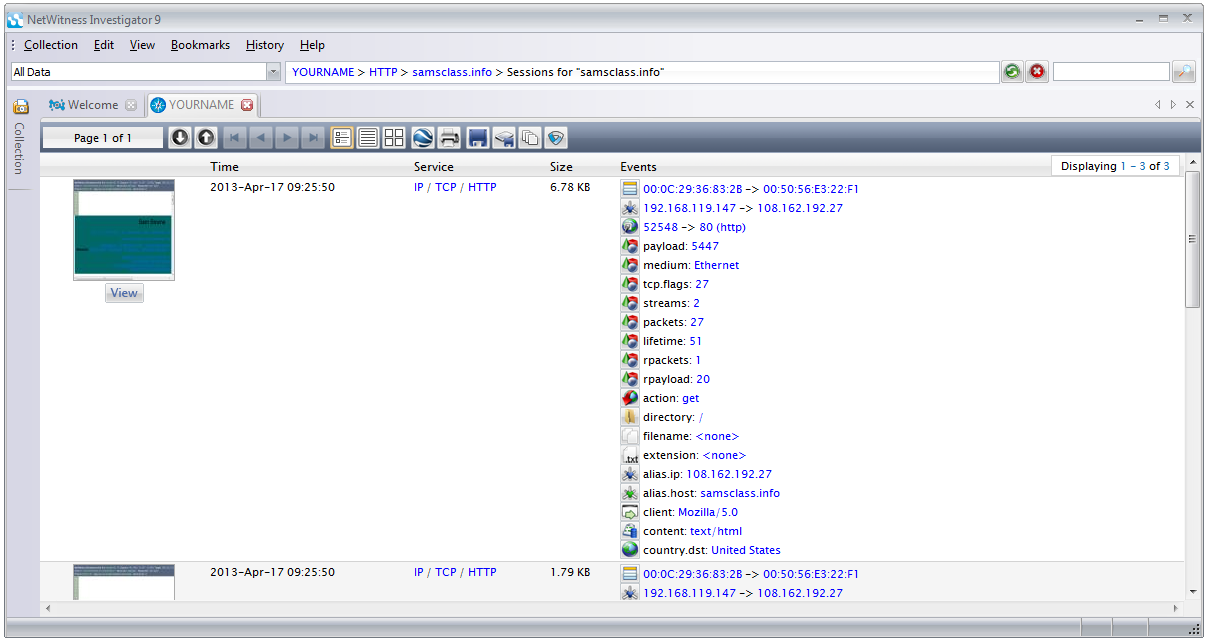Click the search input field
The height and width of the screenshot is (644, 1209).
tap(1111, 72)
